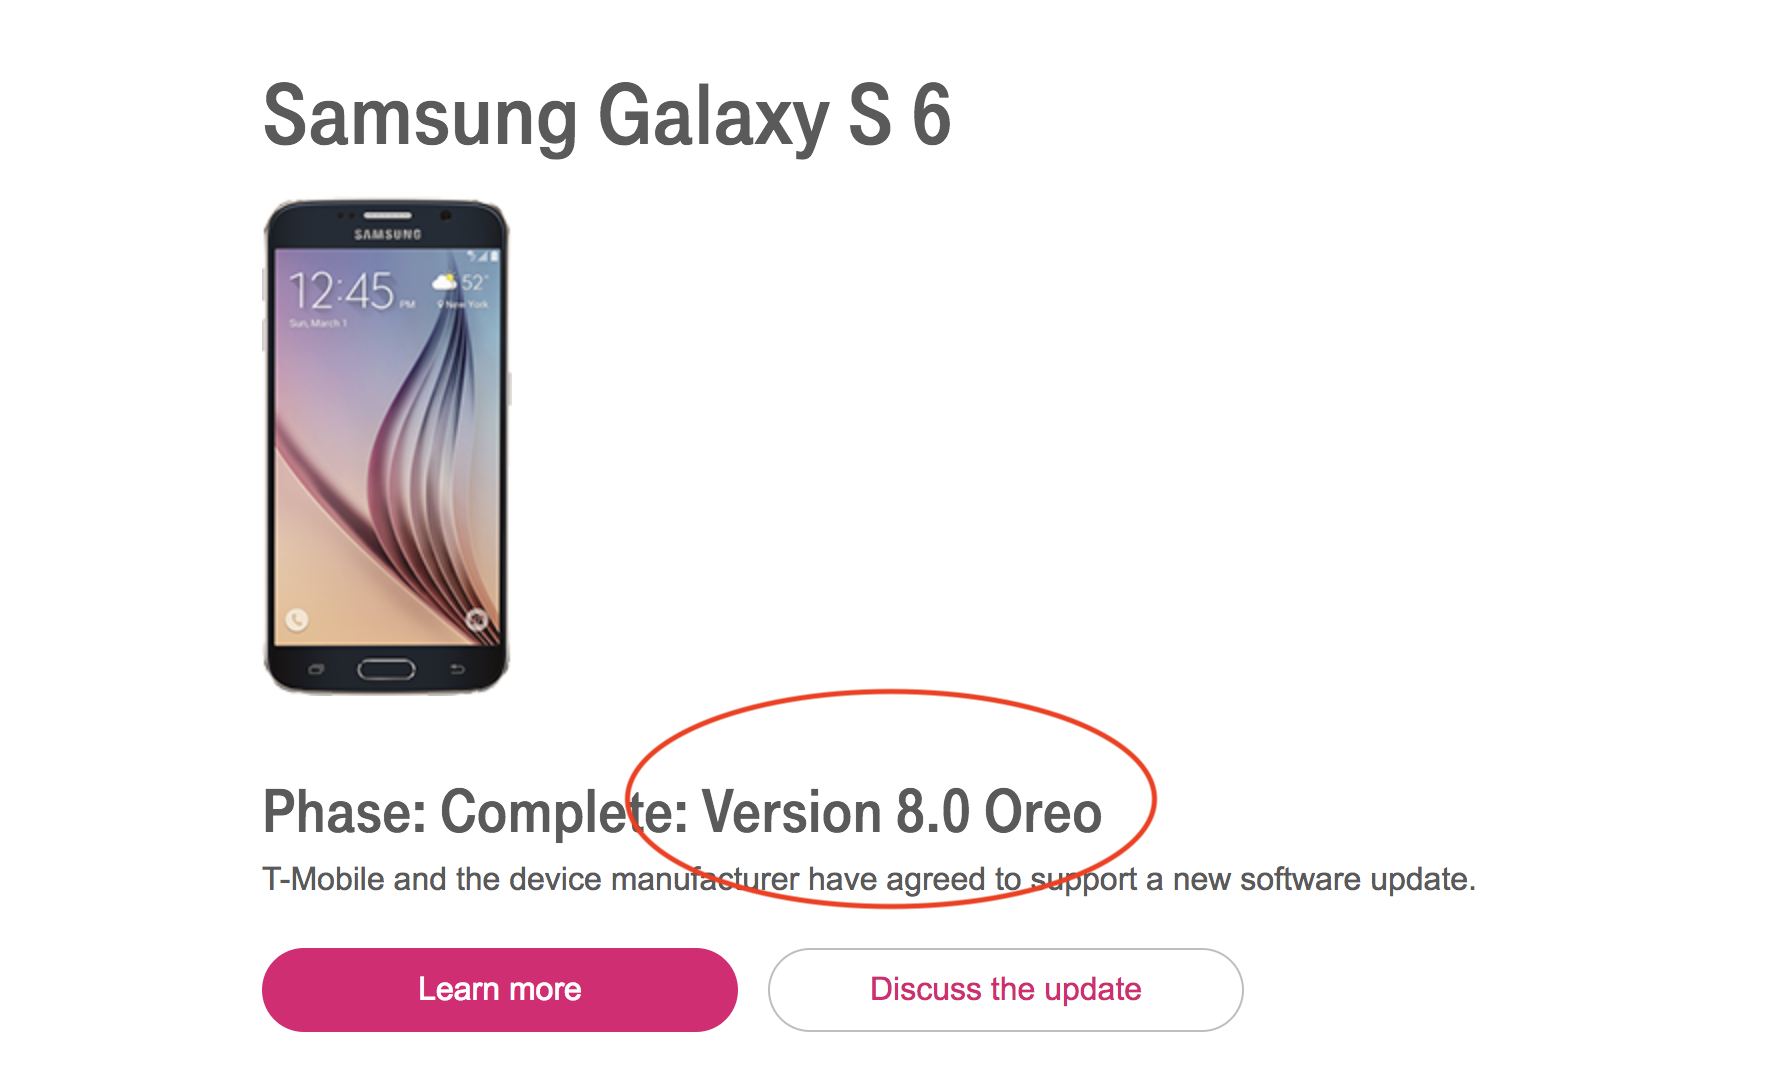Tap the home button on the pictured phone
The height and width of the screenshot is (1092, 1766).
point(386,669)
